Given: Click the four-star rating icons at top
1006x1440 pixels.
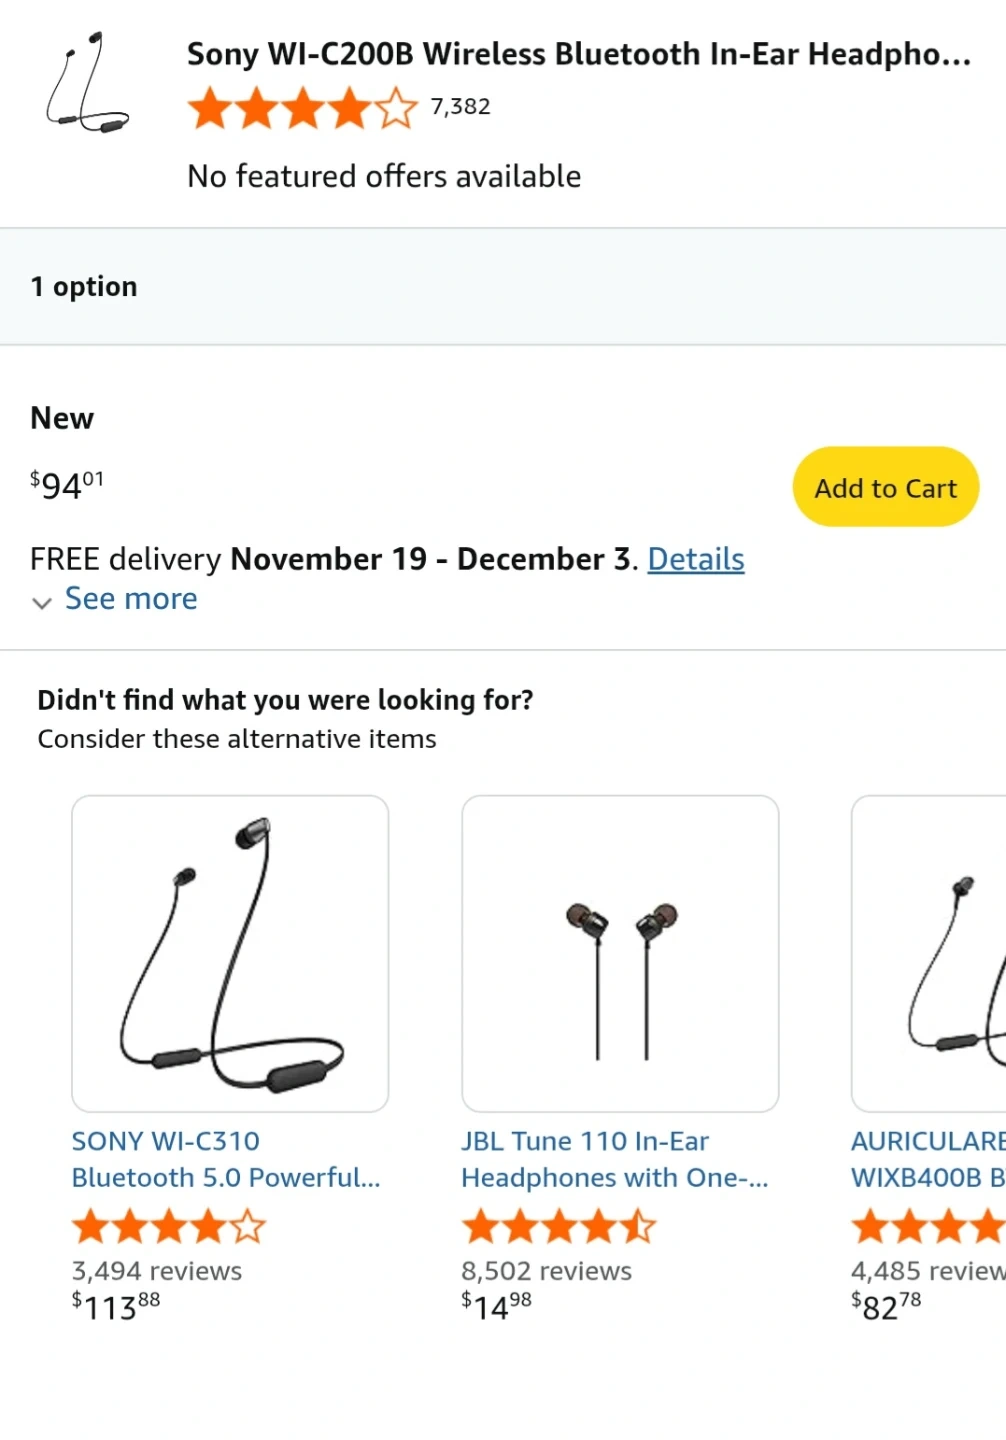Looking at the screenshot, I should pos(302,108).
